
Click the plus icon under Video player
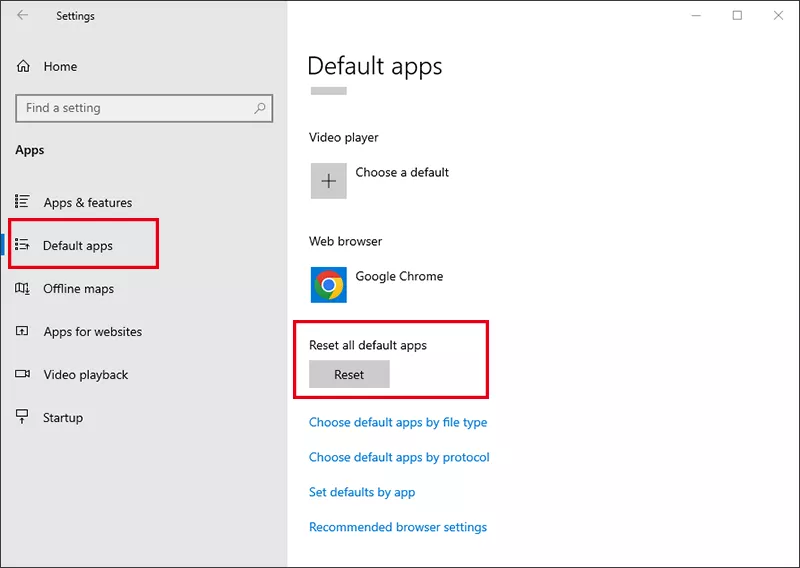click(329, 181)
